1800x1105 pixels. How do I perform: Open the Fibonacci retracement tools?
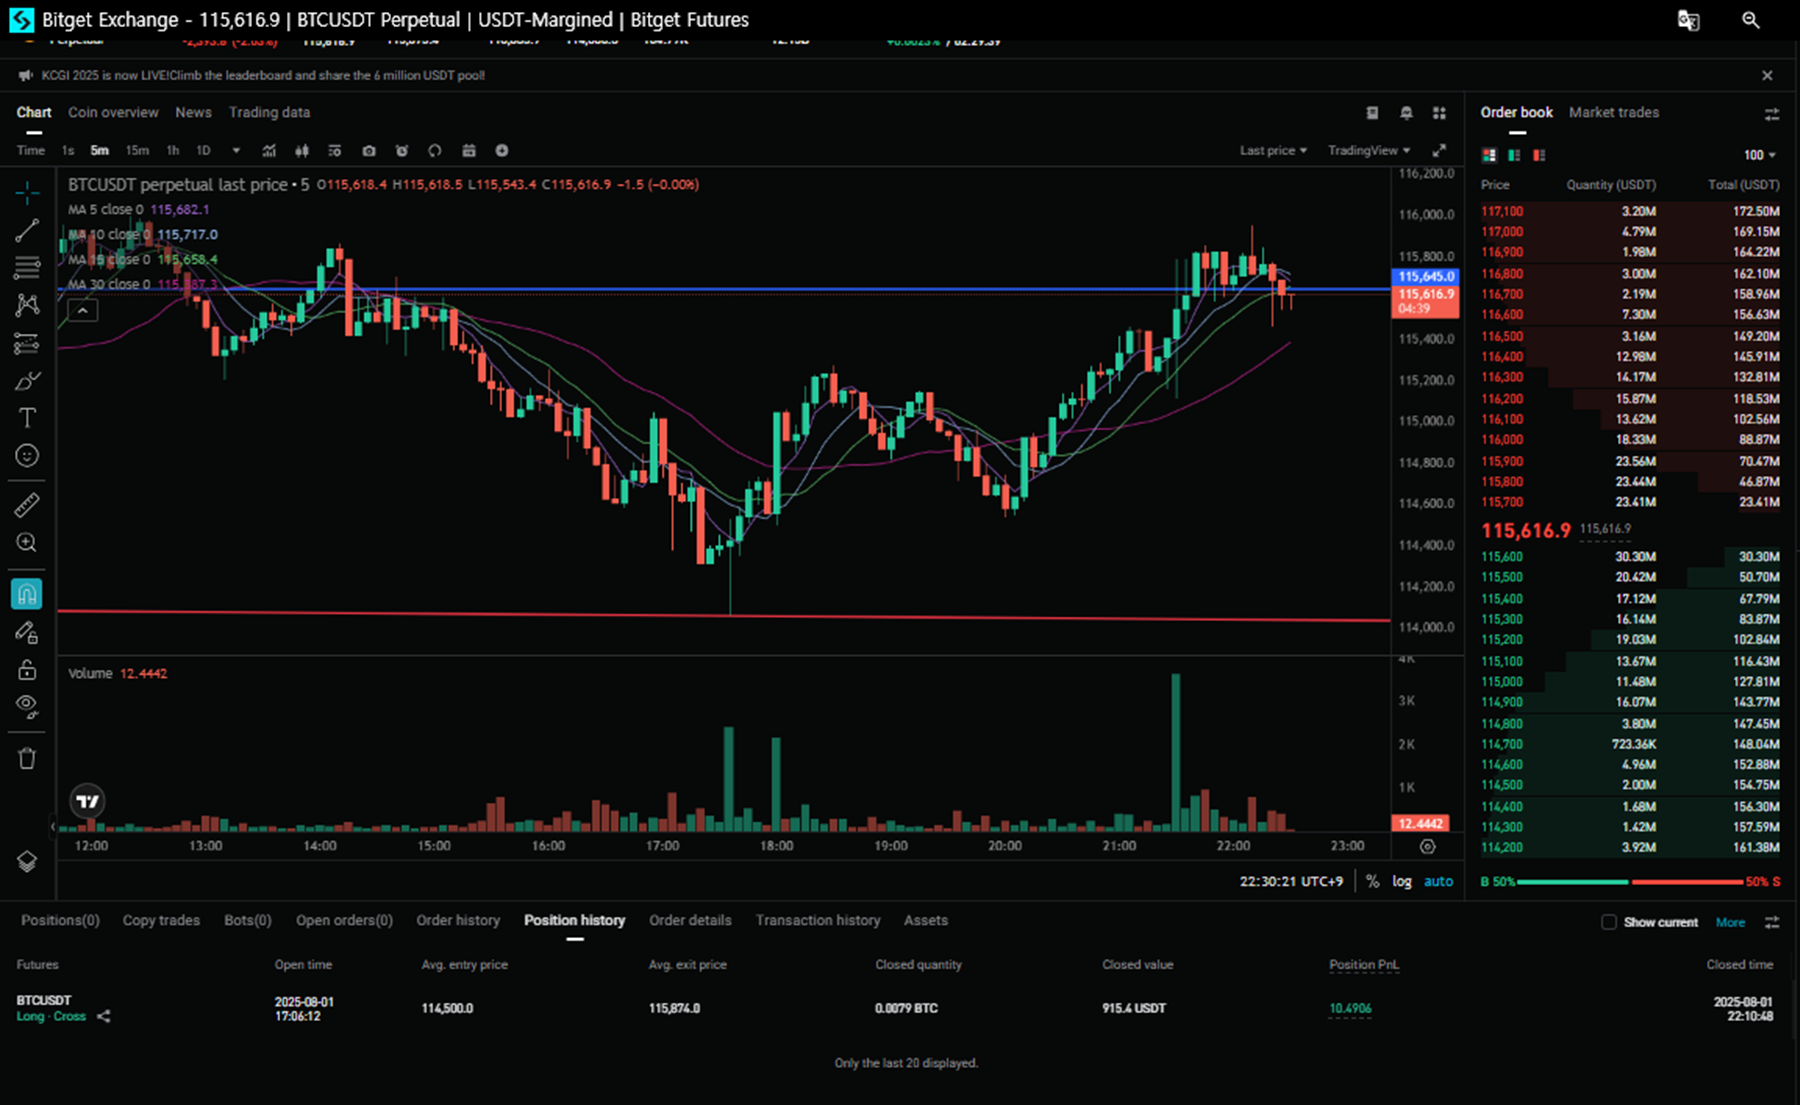27,267
